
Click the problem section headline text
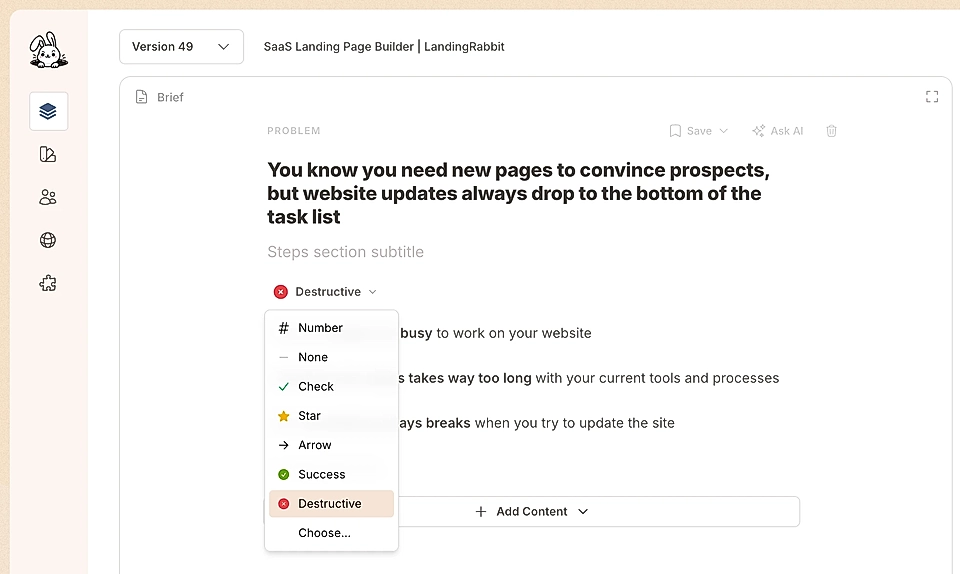[x=518, y=193]
